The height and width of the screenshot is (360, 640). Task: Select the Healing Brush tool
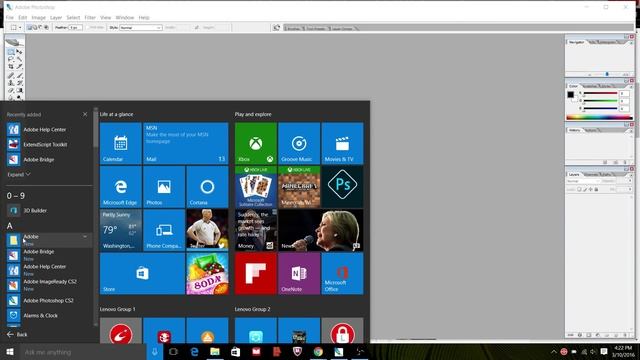(11, 76)
